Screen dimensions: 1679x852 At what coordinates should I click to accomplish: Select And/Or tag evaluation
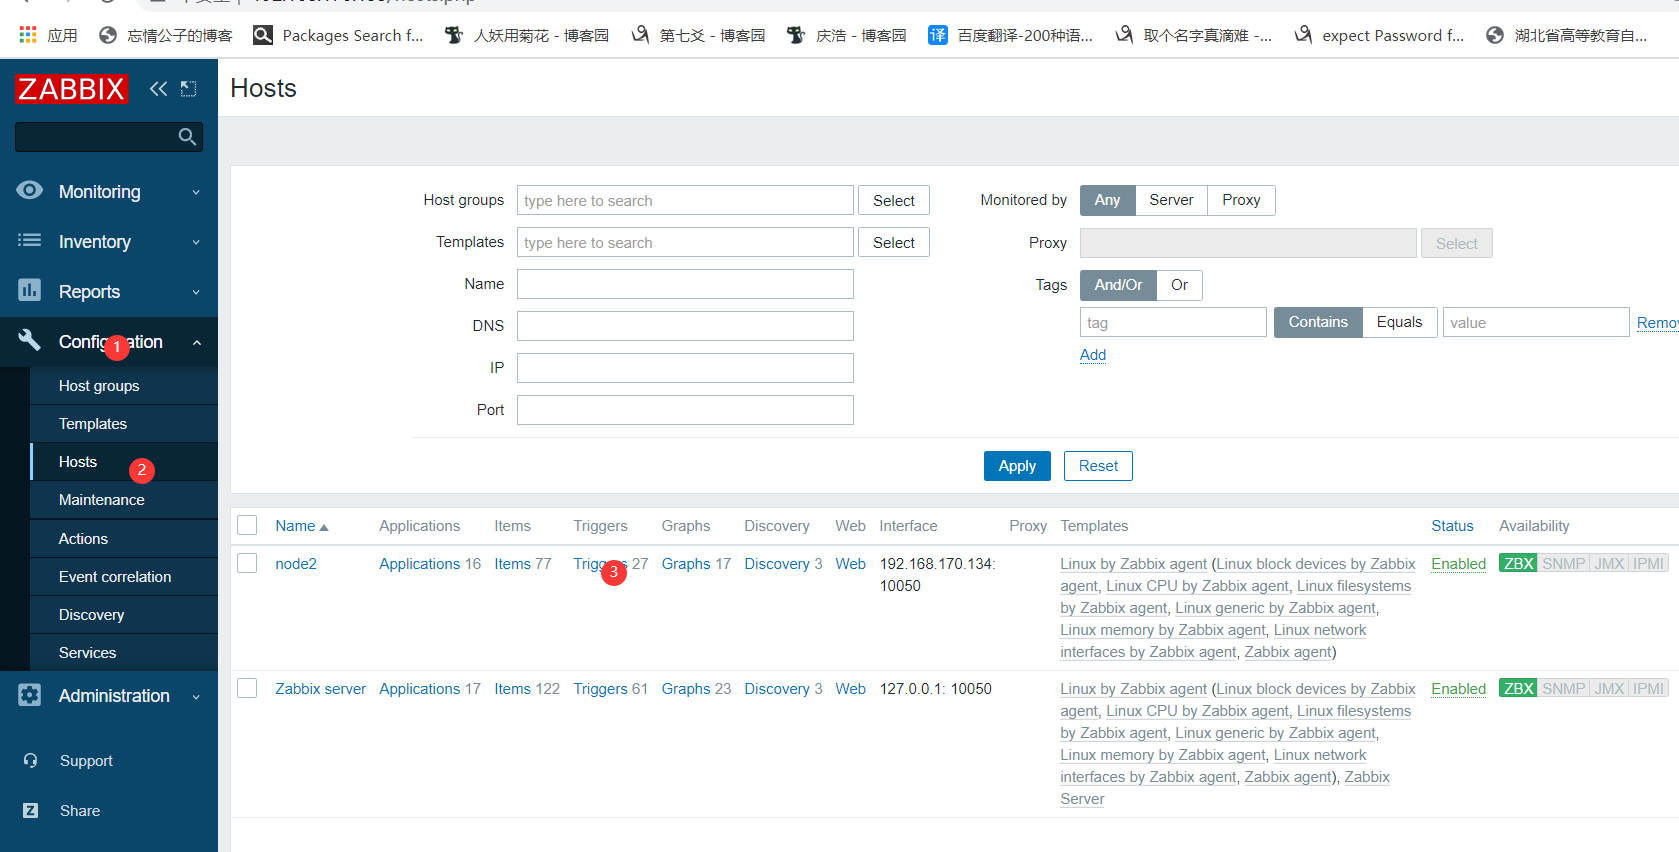[x=1118, y=285]
